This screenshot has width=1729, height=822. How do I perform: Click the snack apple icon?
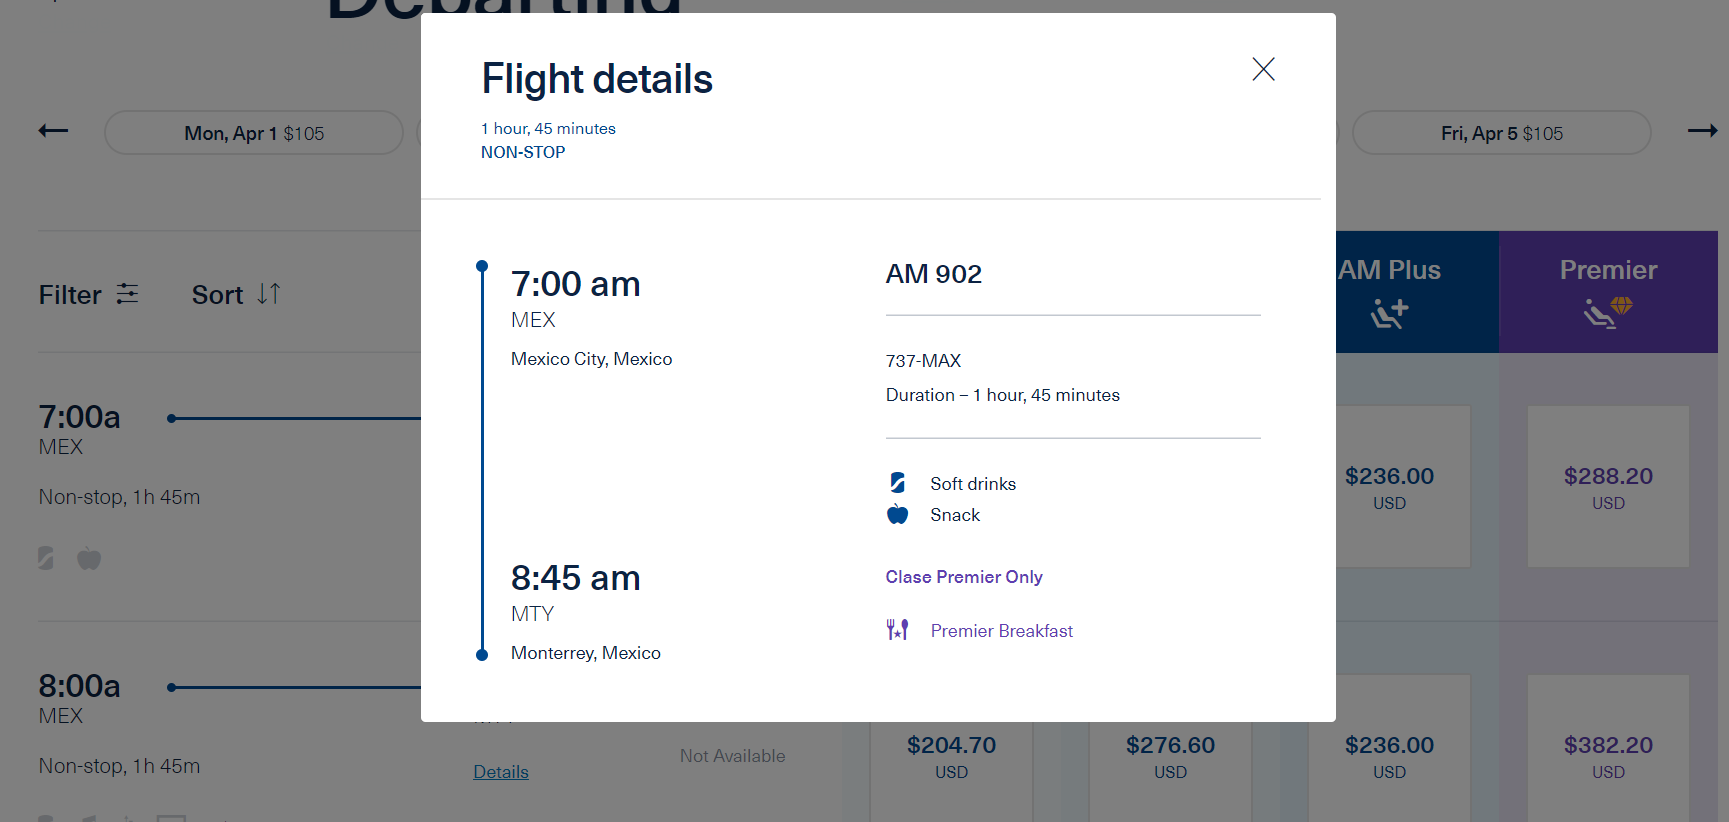tap(897, 515)
